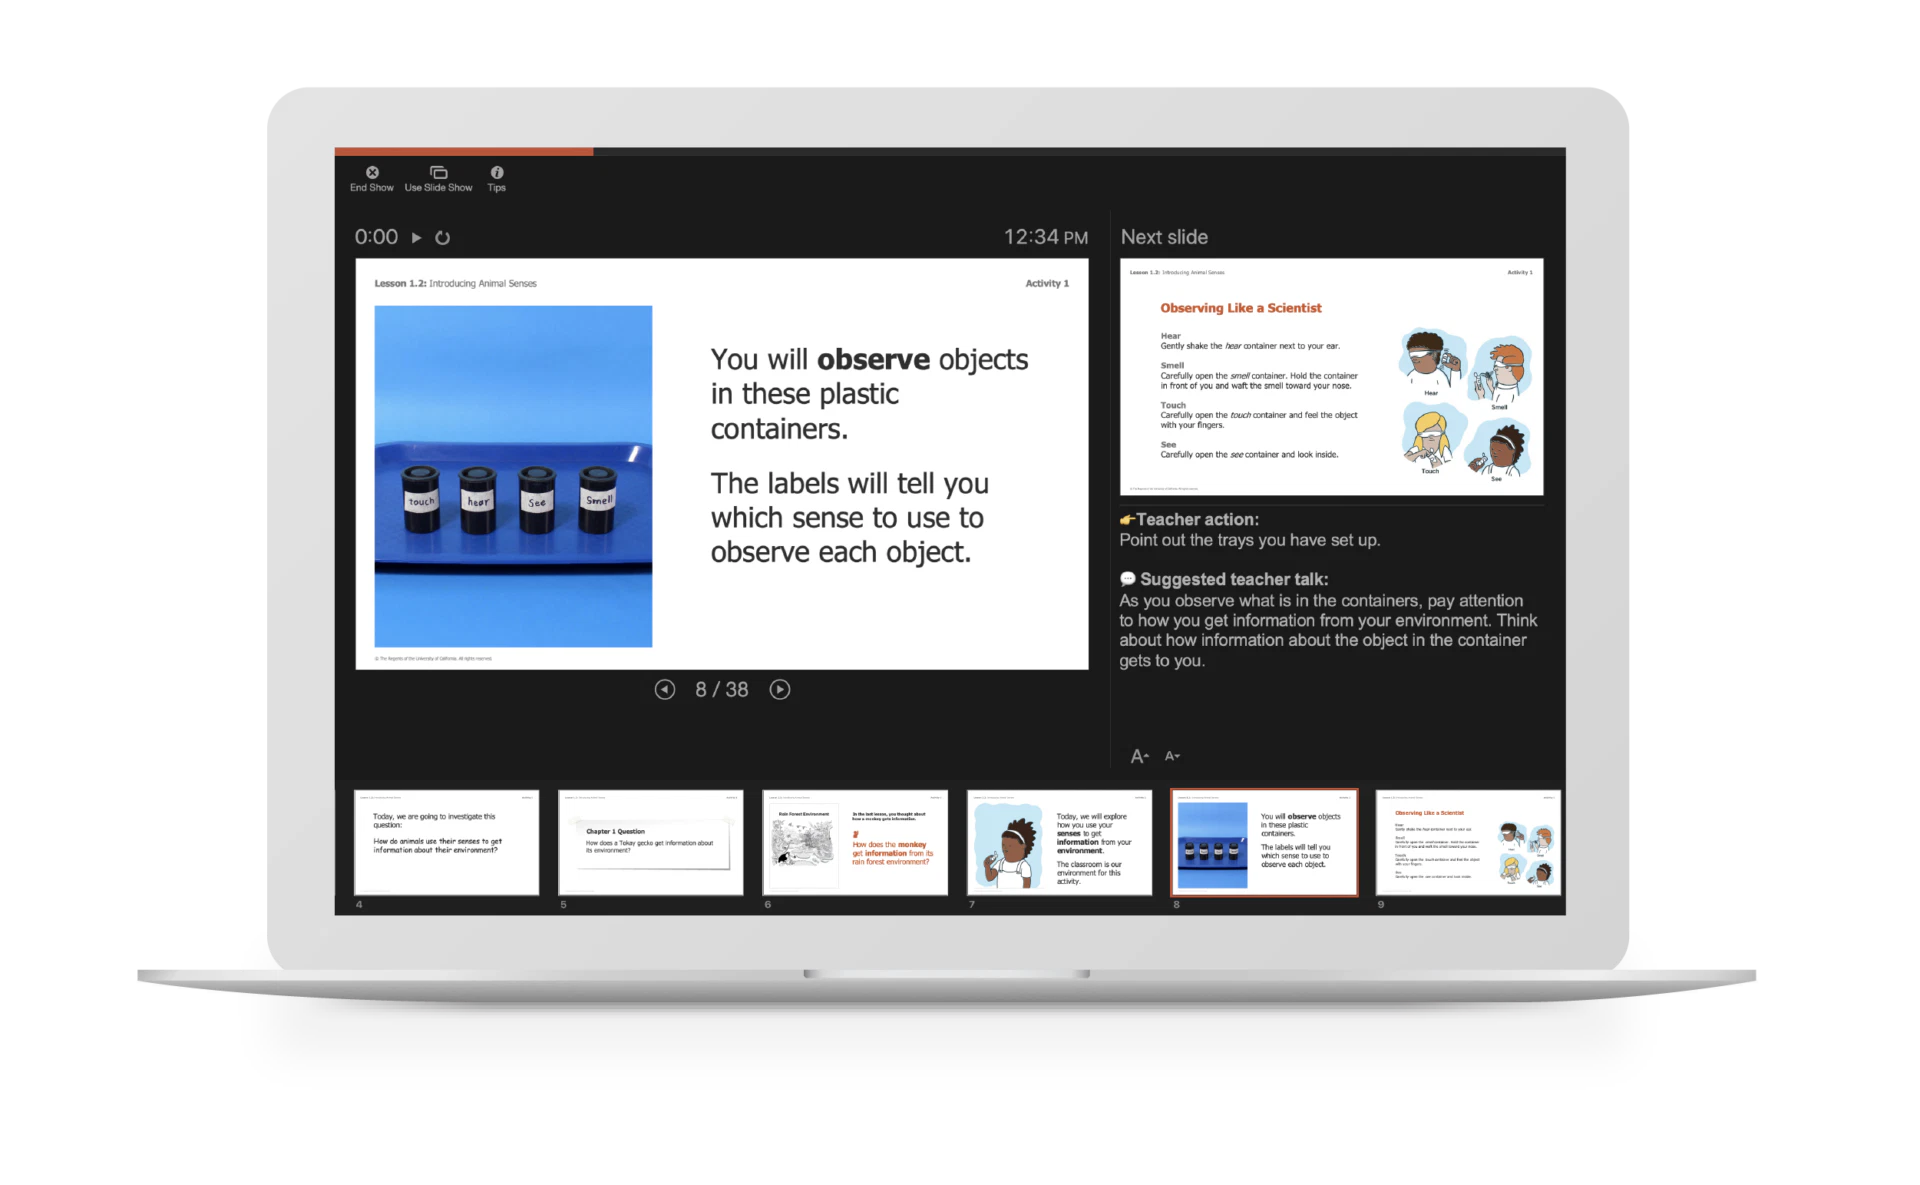Select slide 7 senses exploration thumbnail
1920x1185 pixels.
click(1059, 842)
